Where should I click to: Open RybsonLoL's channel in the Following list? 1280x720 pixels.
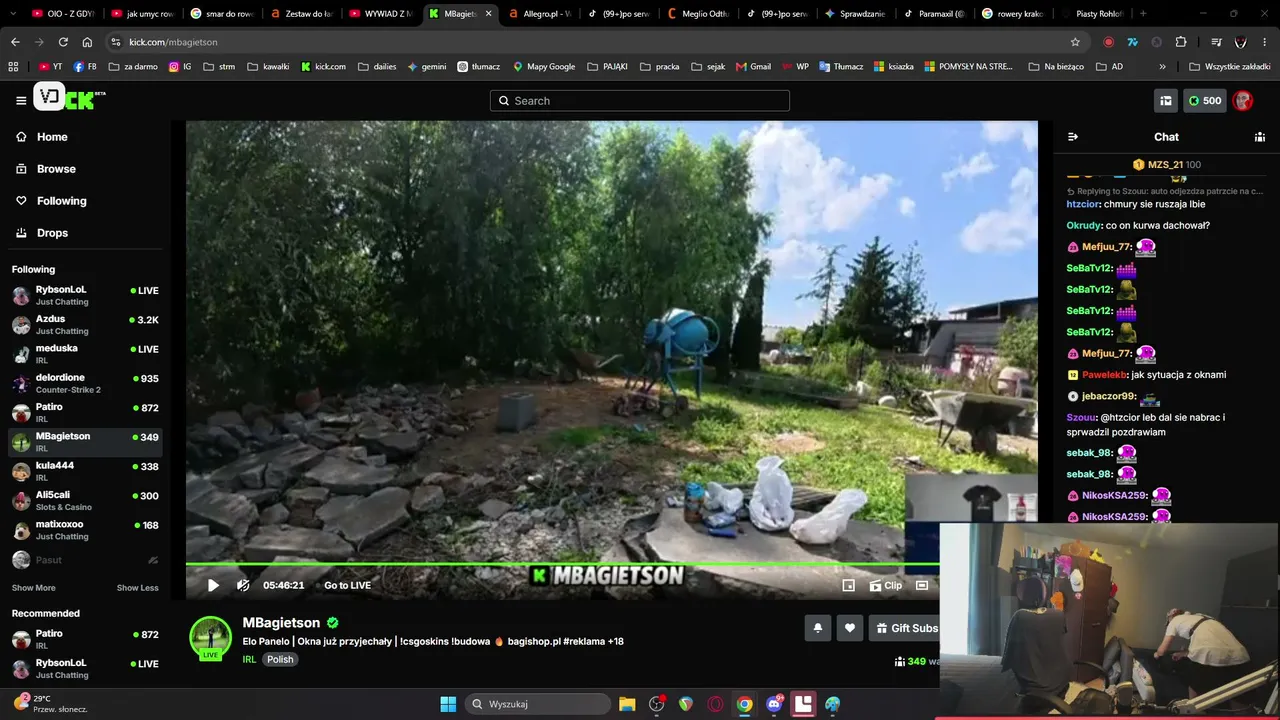click(x=85, y=295)
